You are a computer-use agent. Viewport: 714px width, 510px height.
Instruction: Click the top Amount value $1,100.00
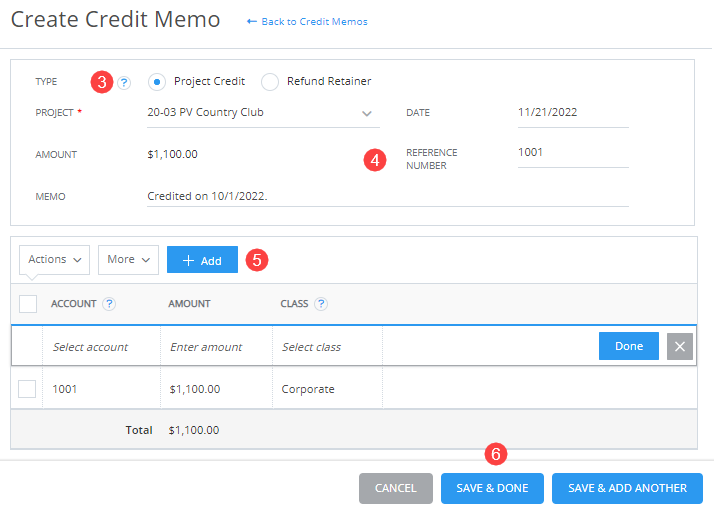pyautogui.click(x=173, y=154)
